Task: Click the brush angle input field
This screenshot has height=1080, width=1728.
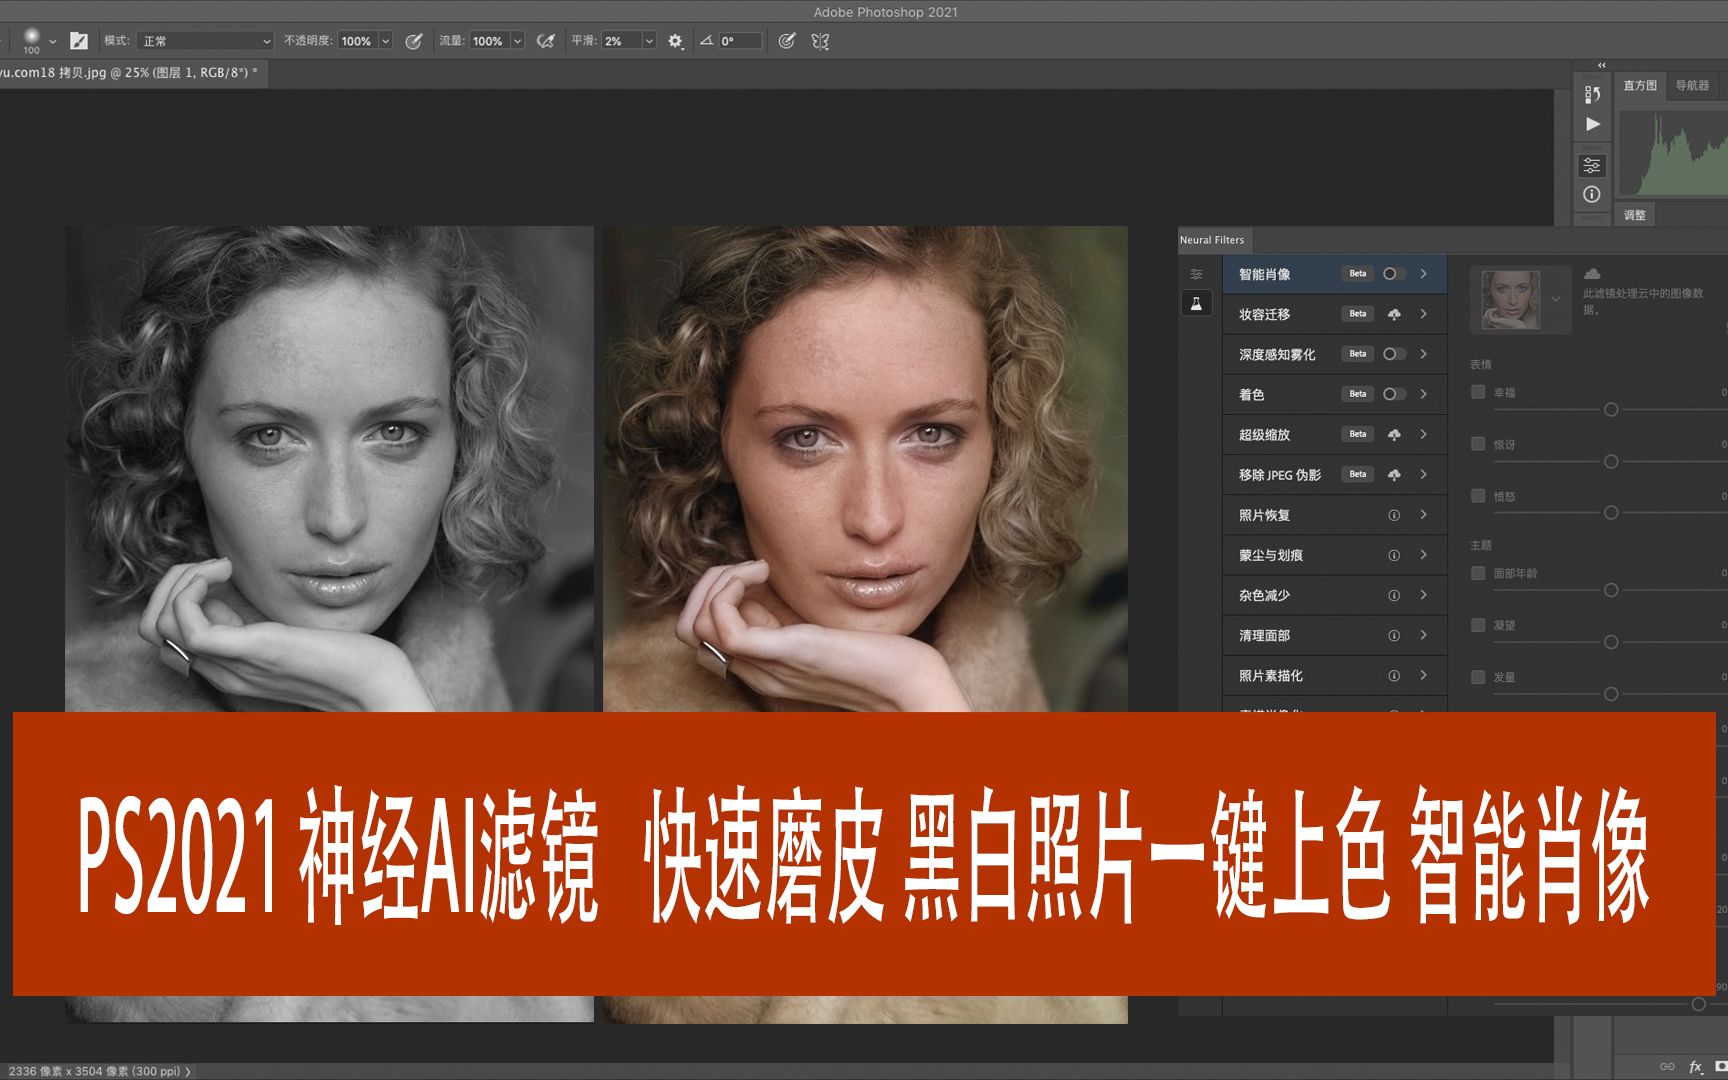Action: pyautogui.click(x=740, y=41)
